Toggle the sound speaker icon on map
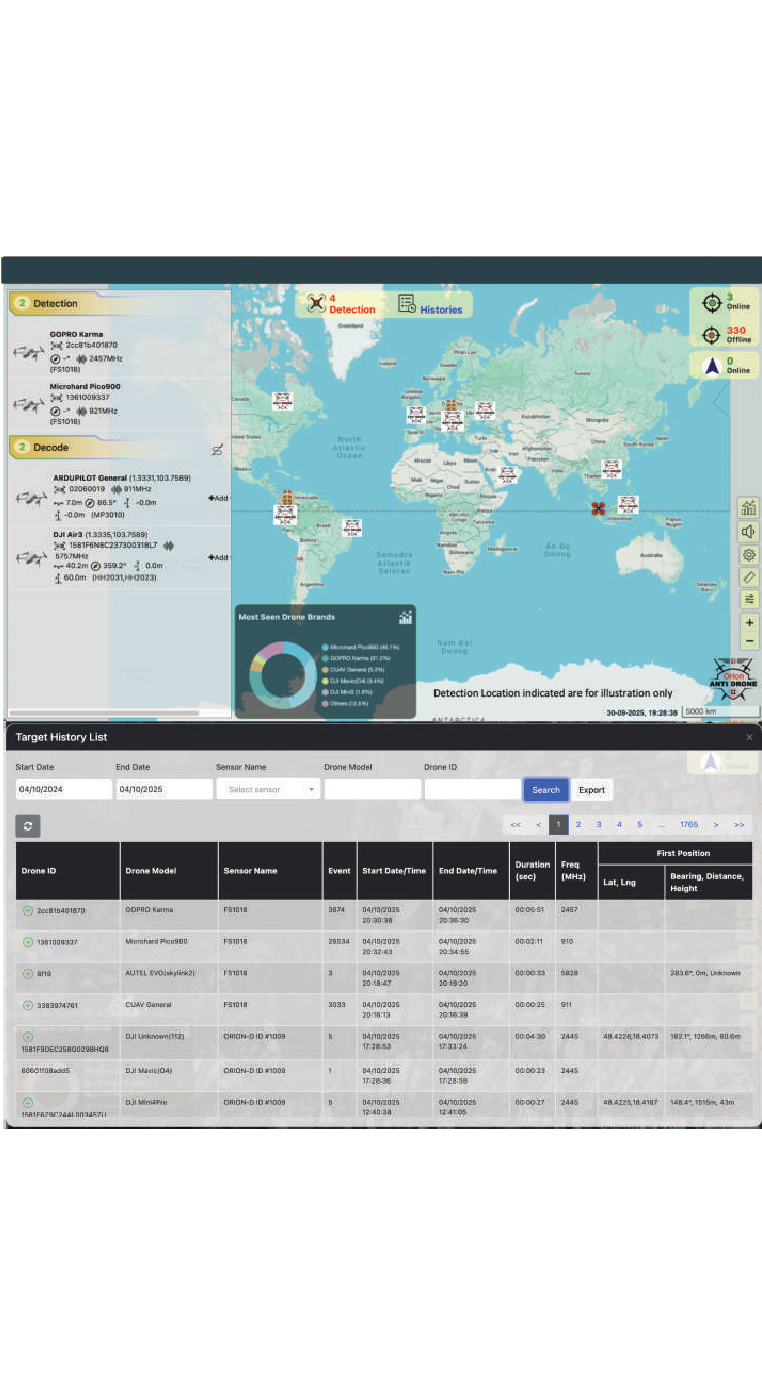Viewport: 762px width, 1382px height. pos(749,531)
